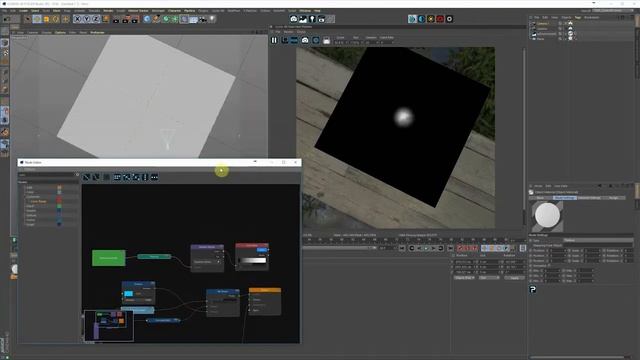Screen dimensions: 640x360
Task: Click the material preview sphere thumbnail
Action: point(547,216)
